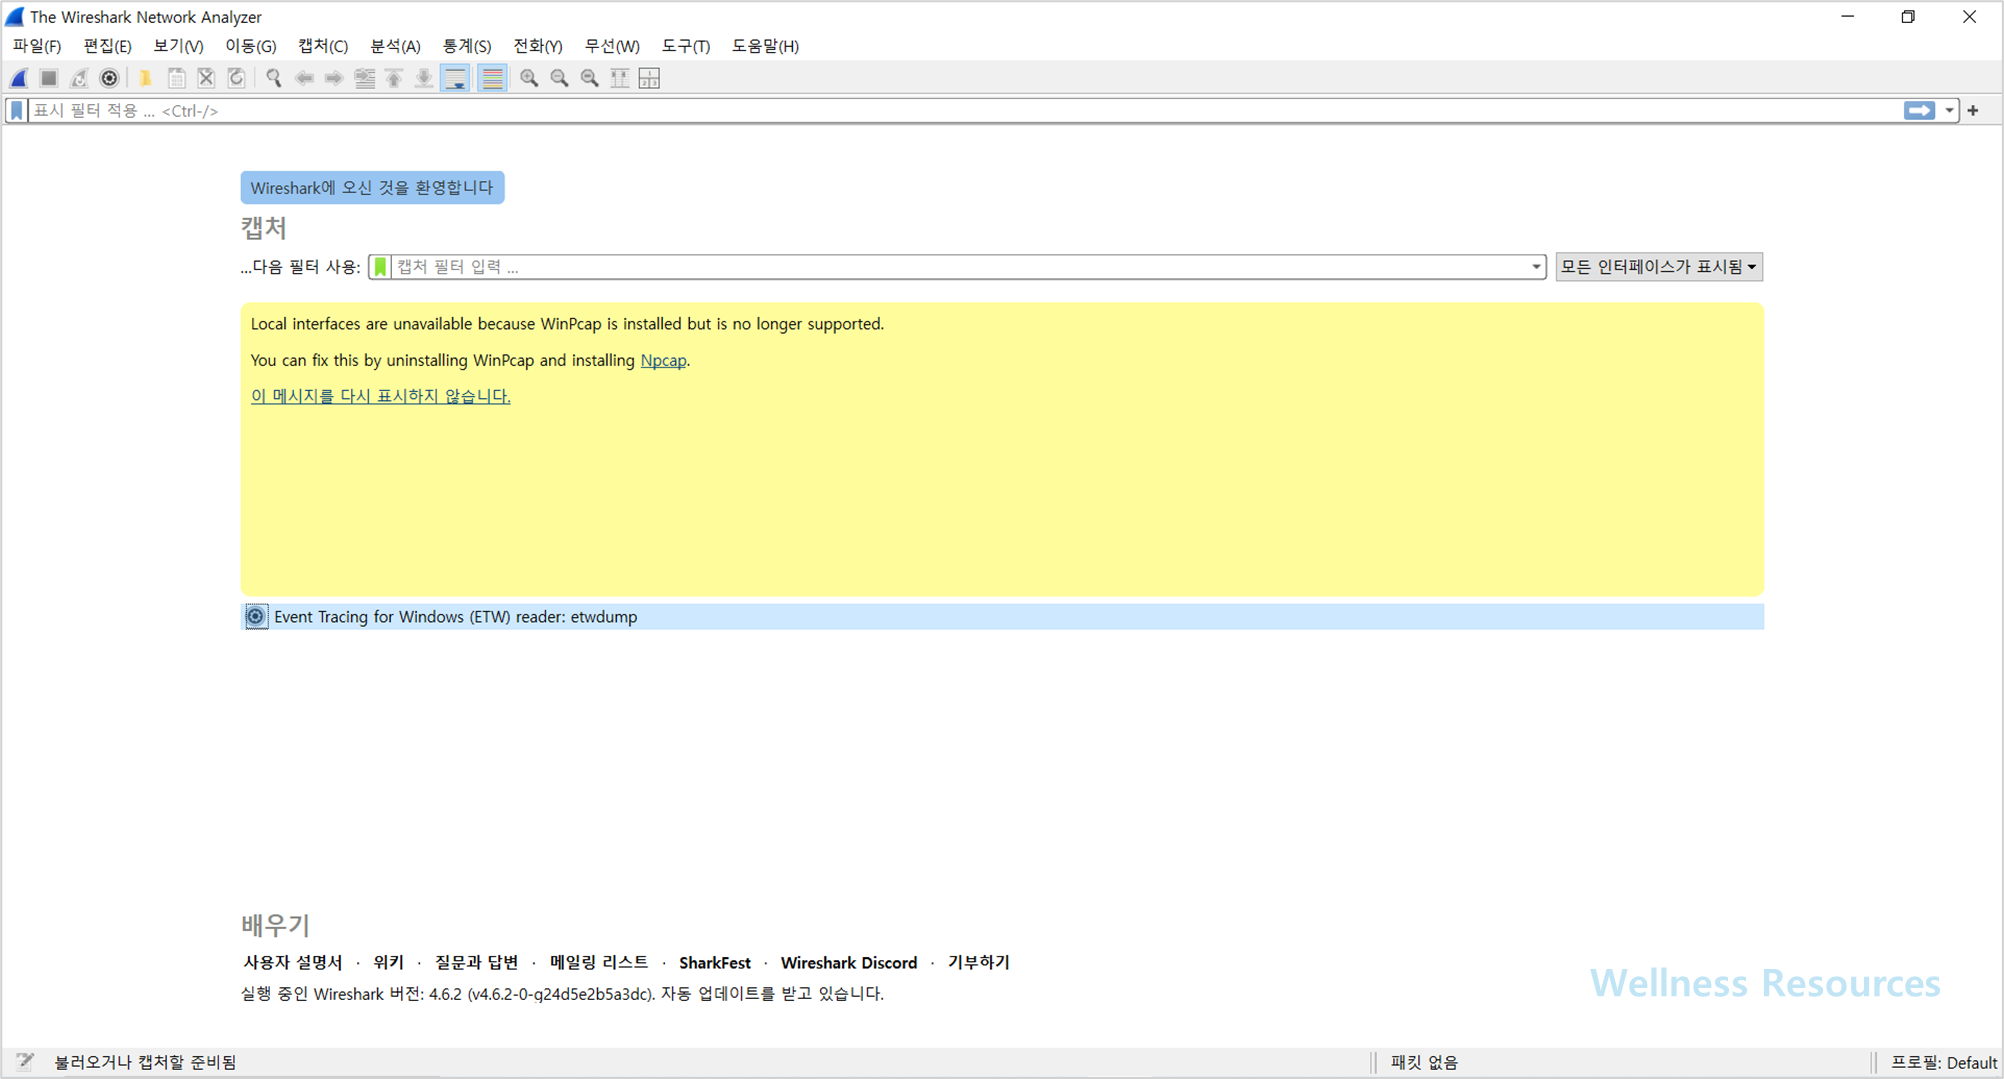Open the display filter history dropdown

pyautogui.click(x=1949, y=111)
